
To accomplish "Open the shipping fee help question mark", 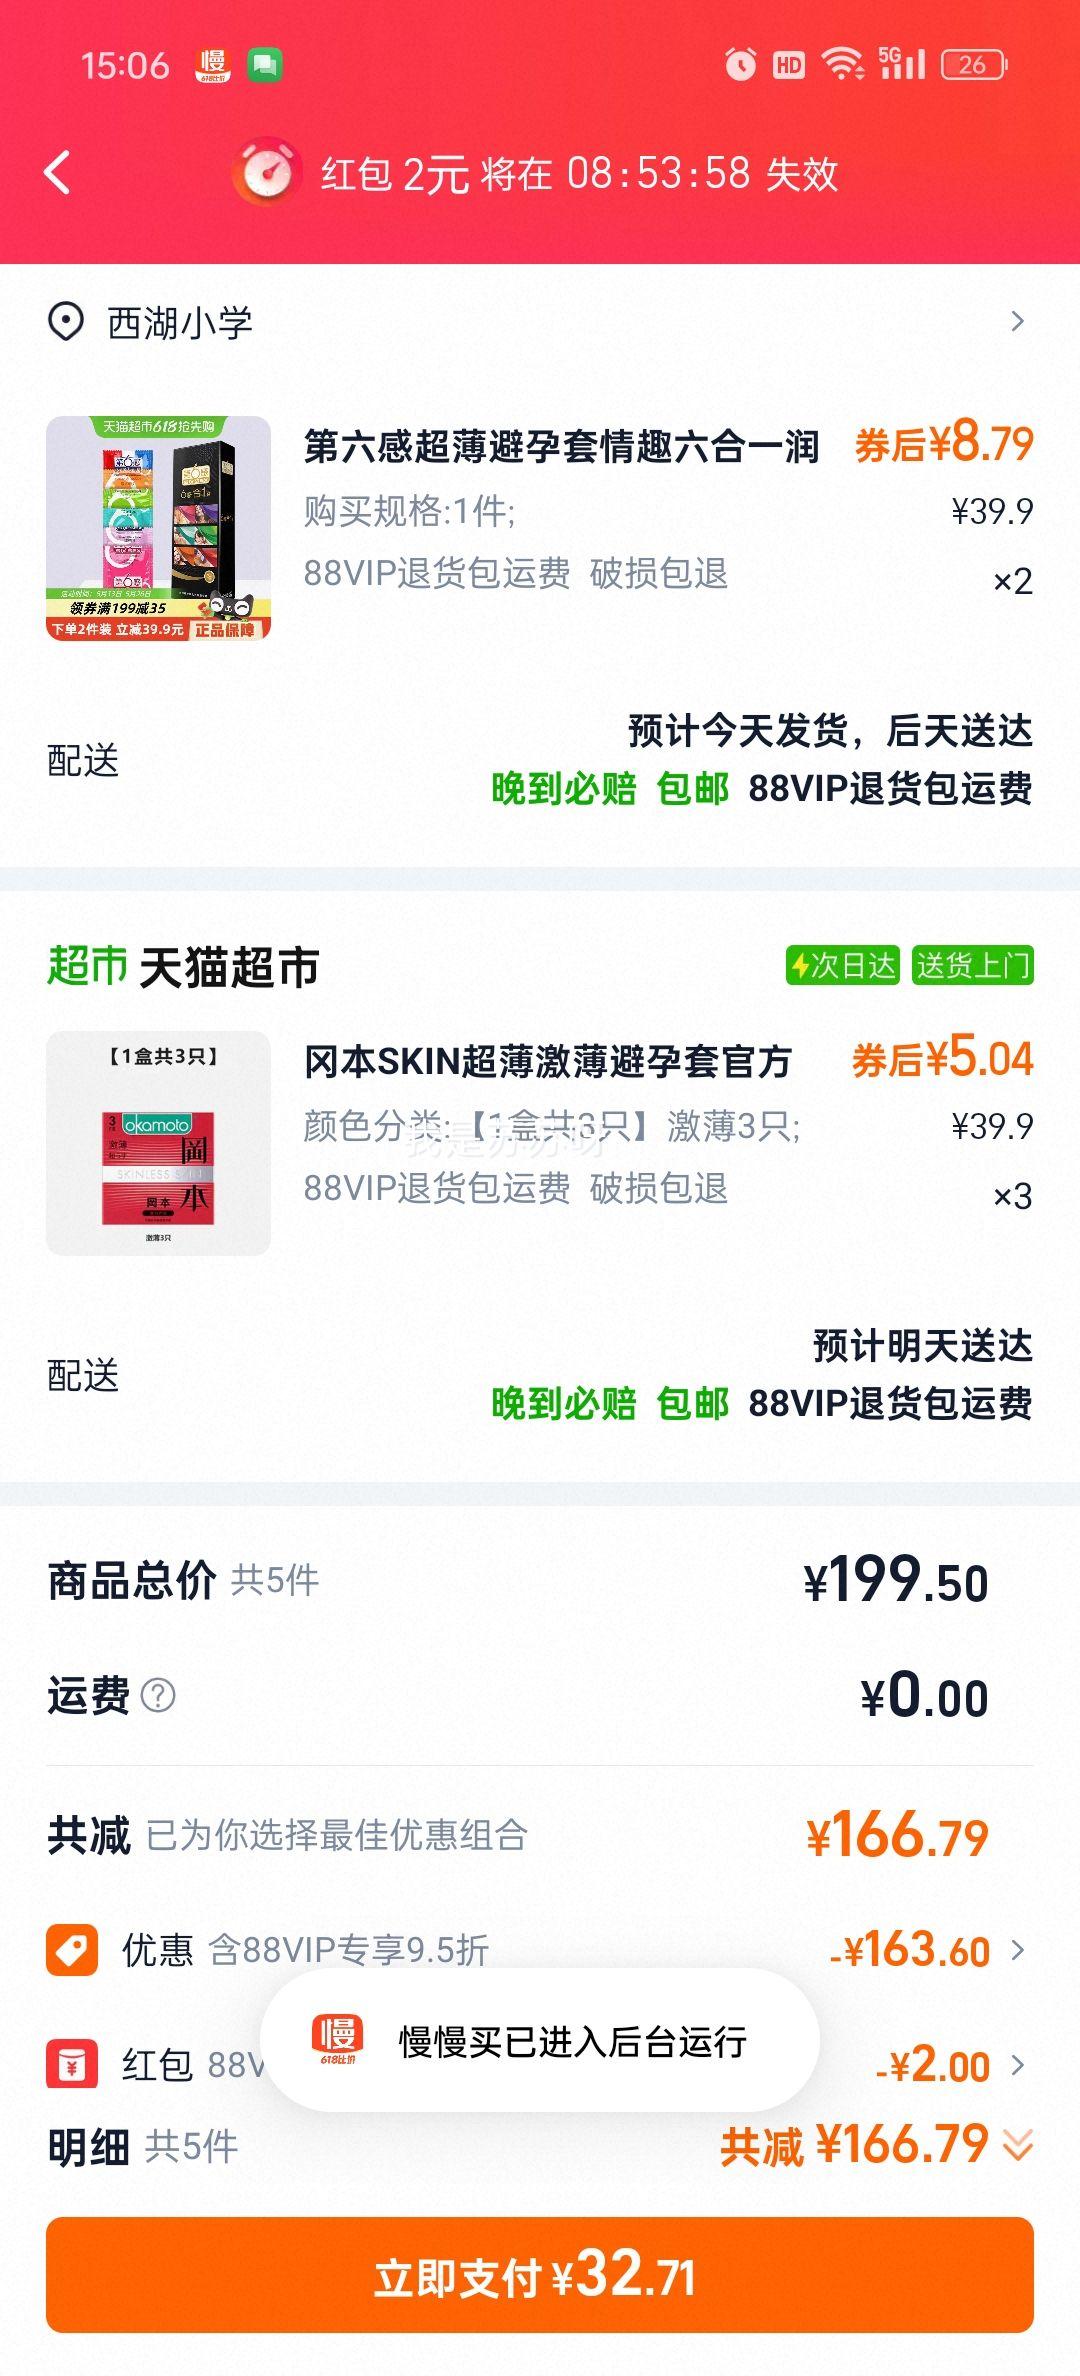I will click(158, 1695).
